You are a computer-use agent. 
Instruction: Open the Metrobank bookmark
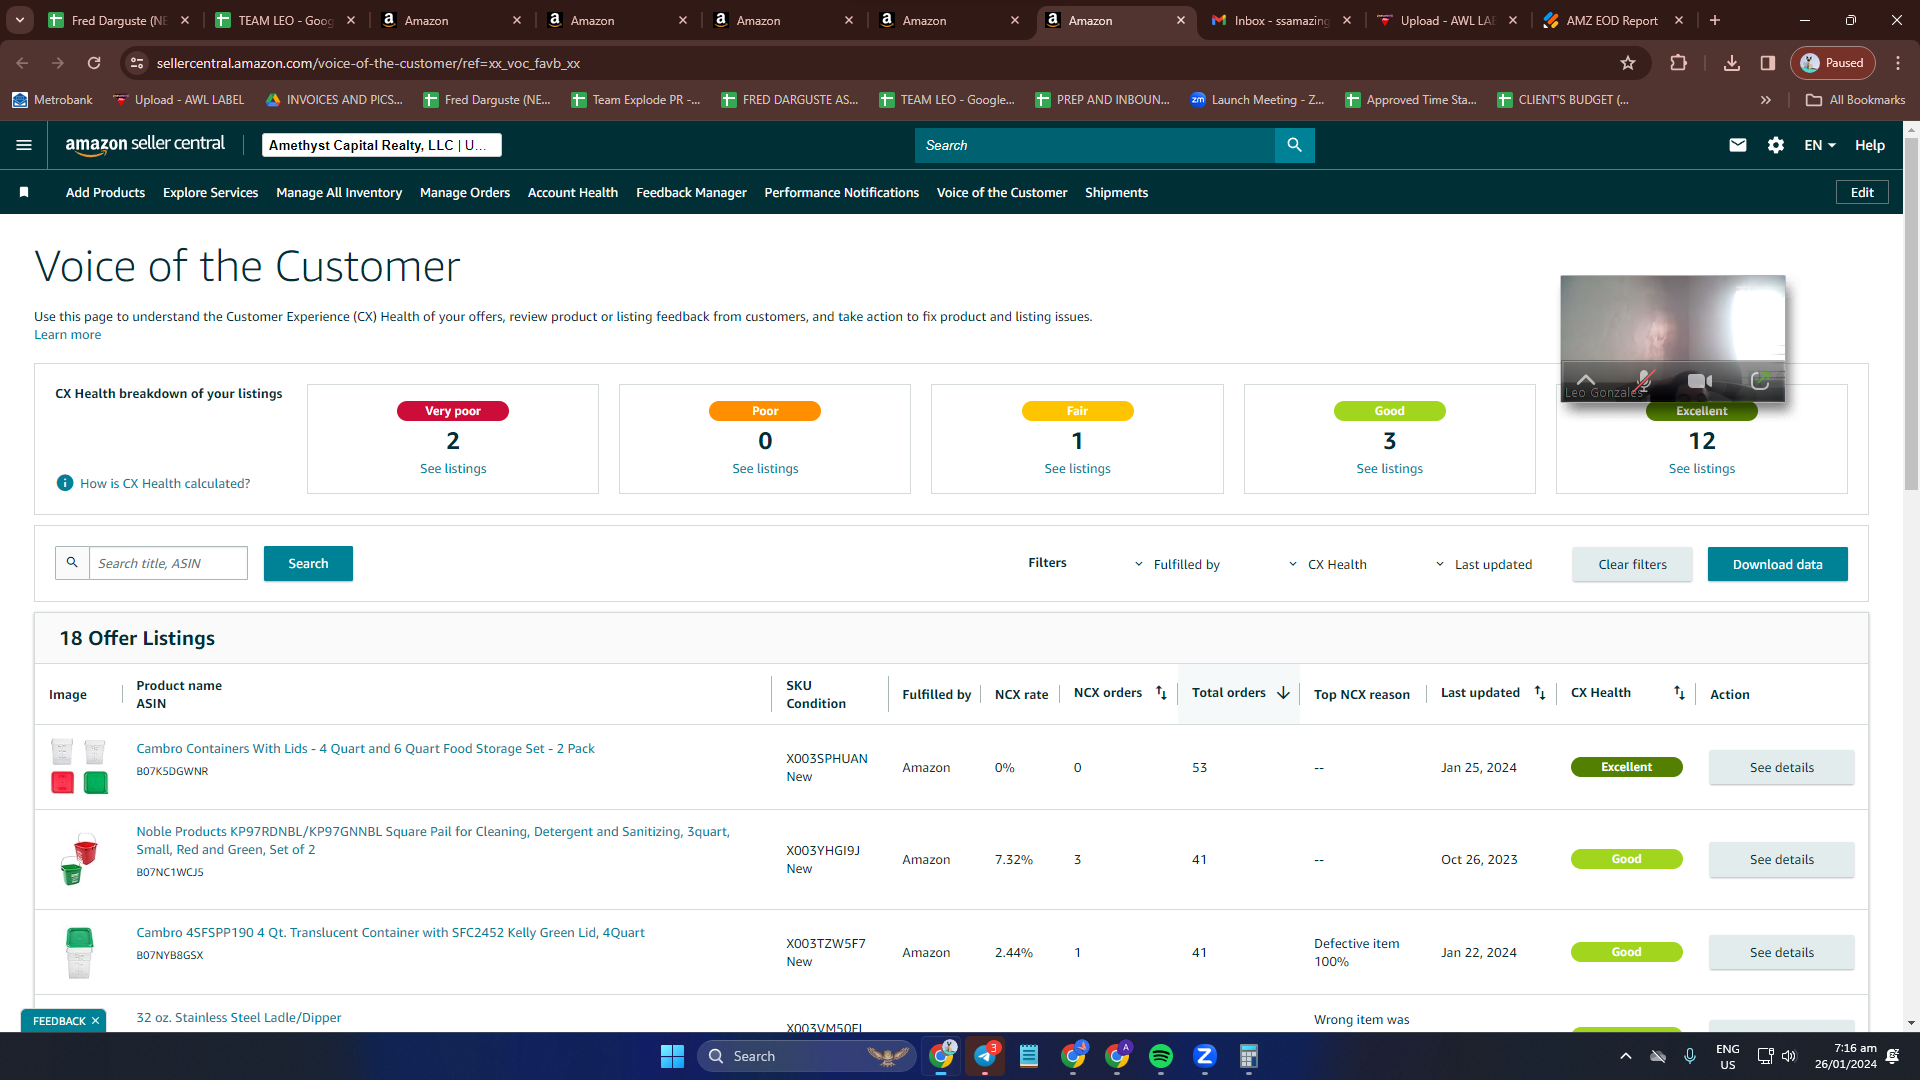[52, 100]
